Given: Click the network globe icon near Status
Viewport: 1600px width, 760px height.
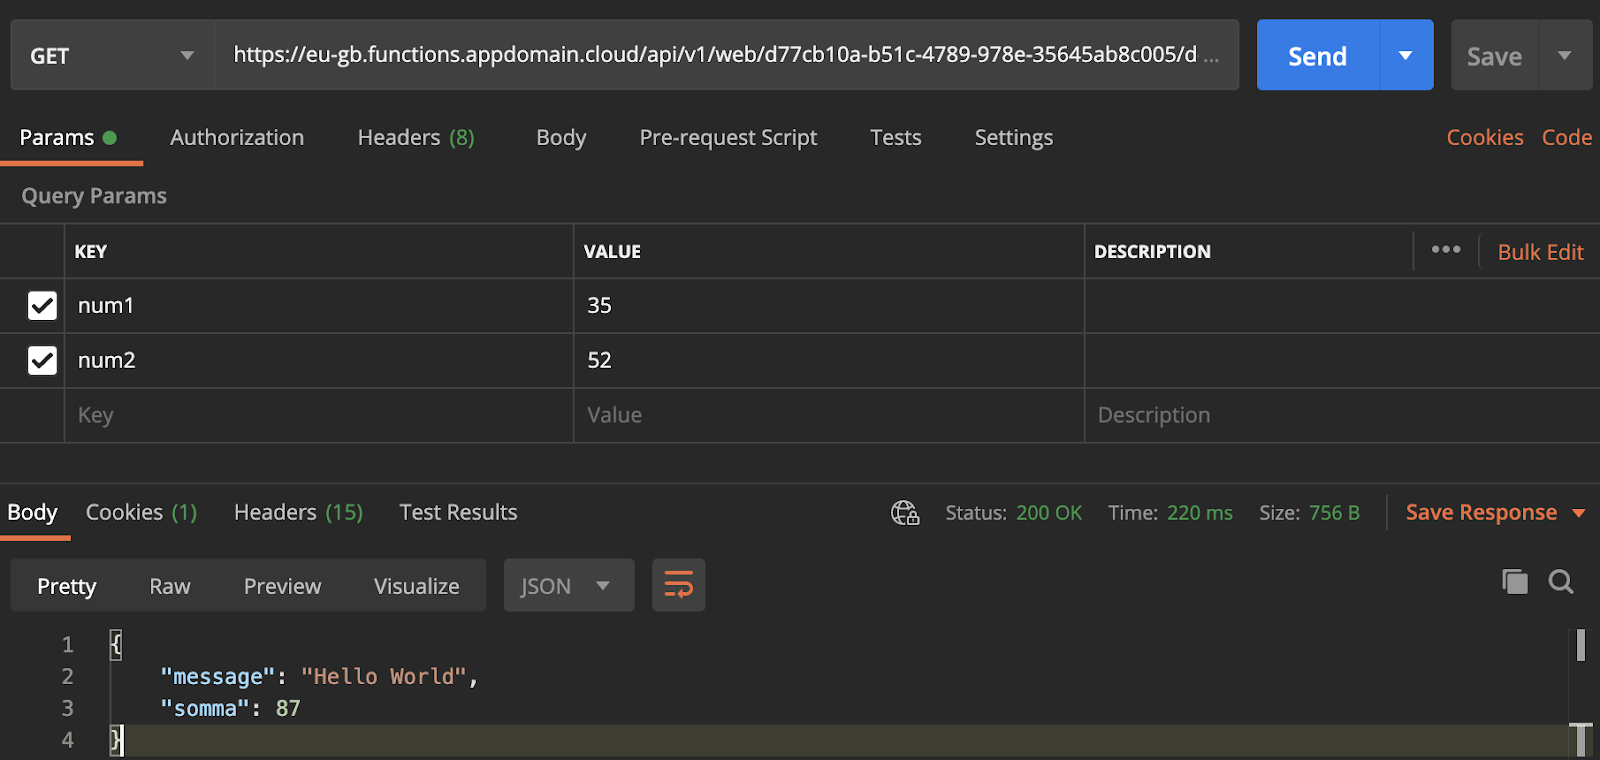Looking at the screenshot, I should pos(905,513).
